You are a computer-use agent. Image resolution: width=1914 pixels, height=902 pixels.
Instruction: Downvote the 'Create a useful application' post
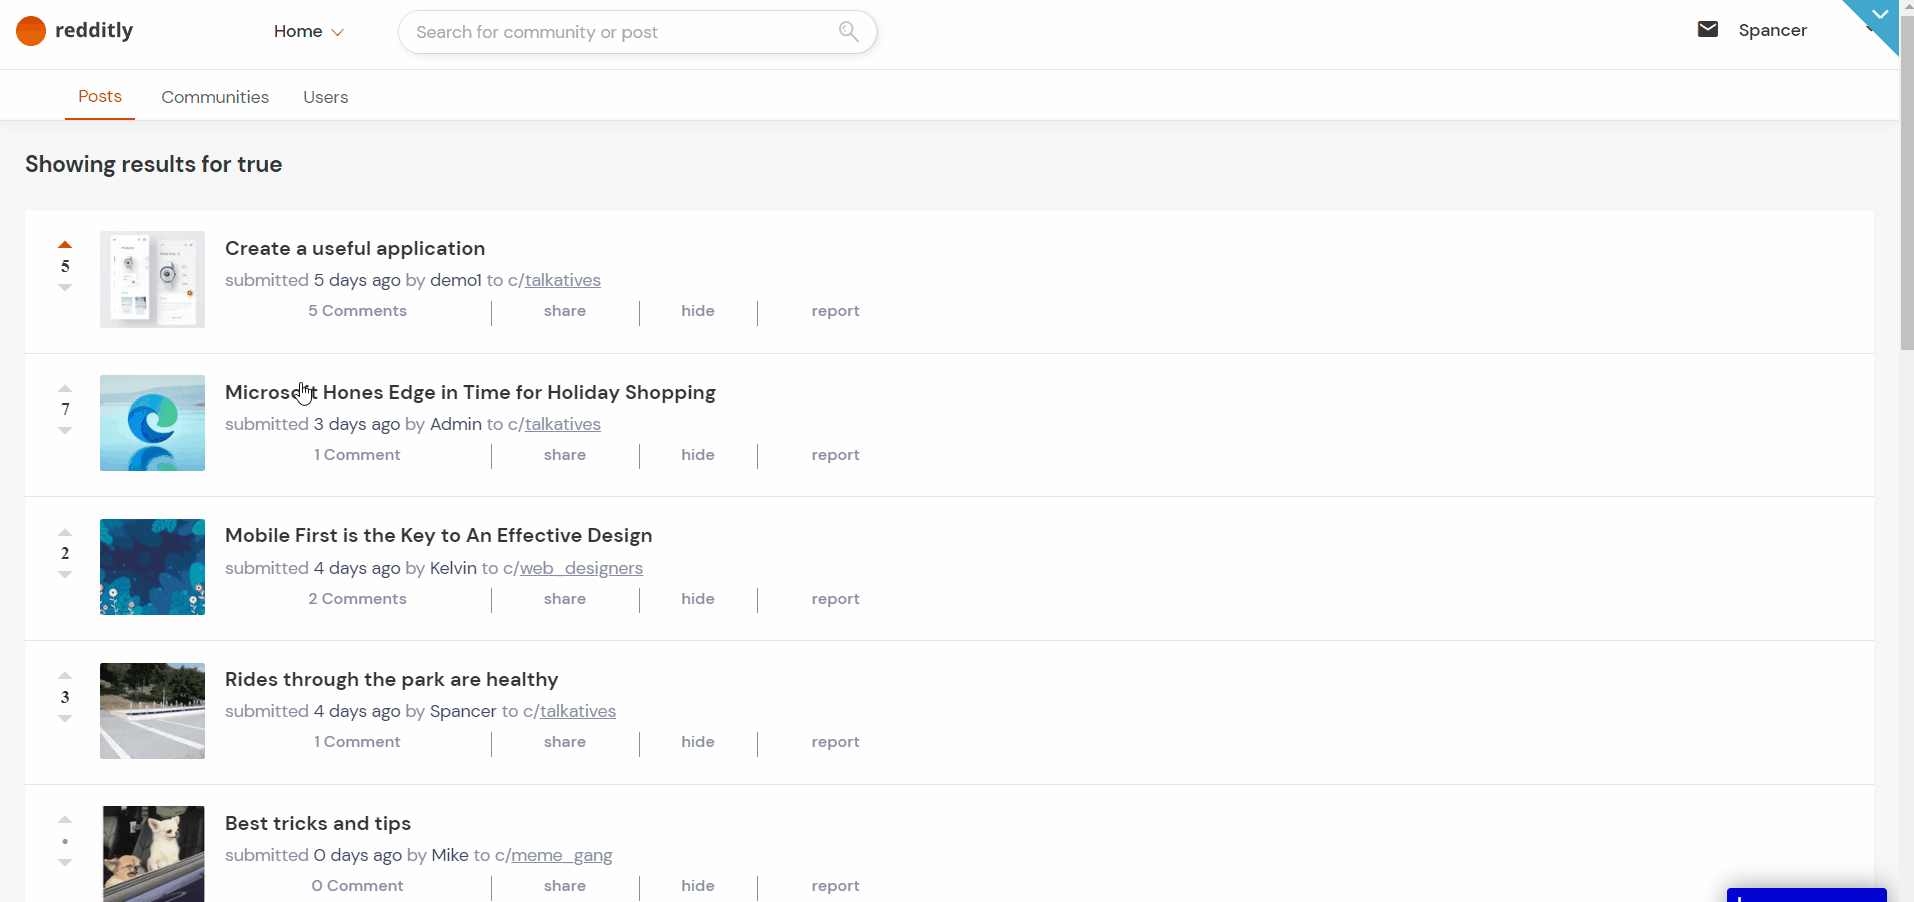tap(65, 288)
